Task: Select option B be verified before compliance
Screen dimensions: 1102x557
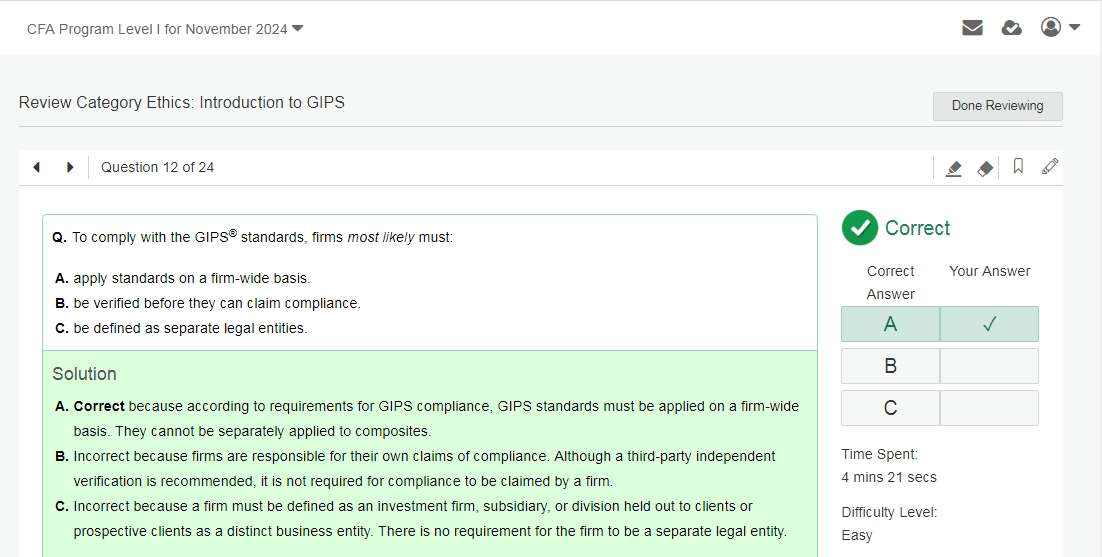Action: coord(216,303)
